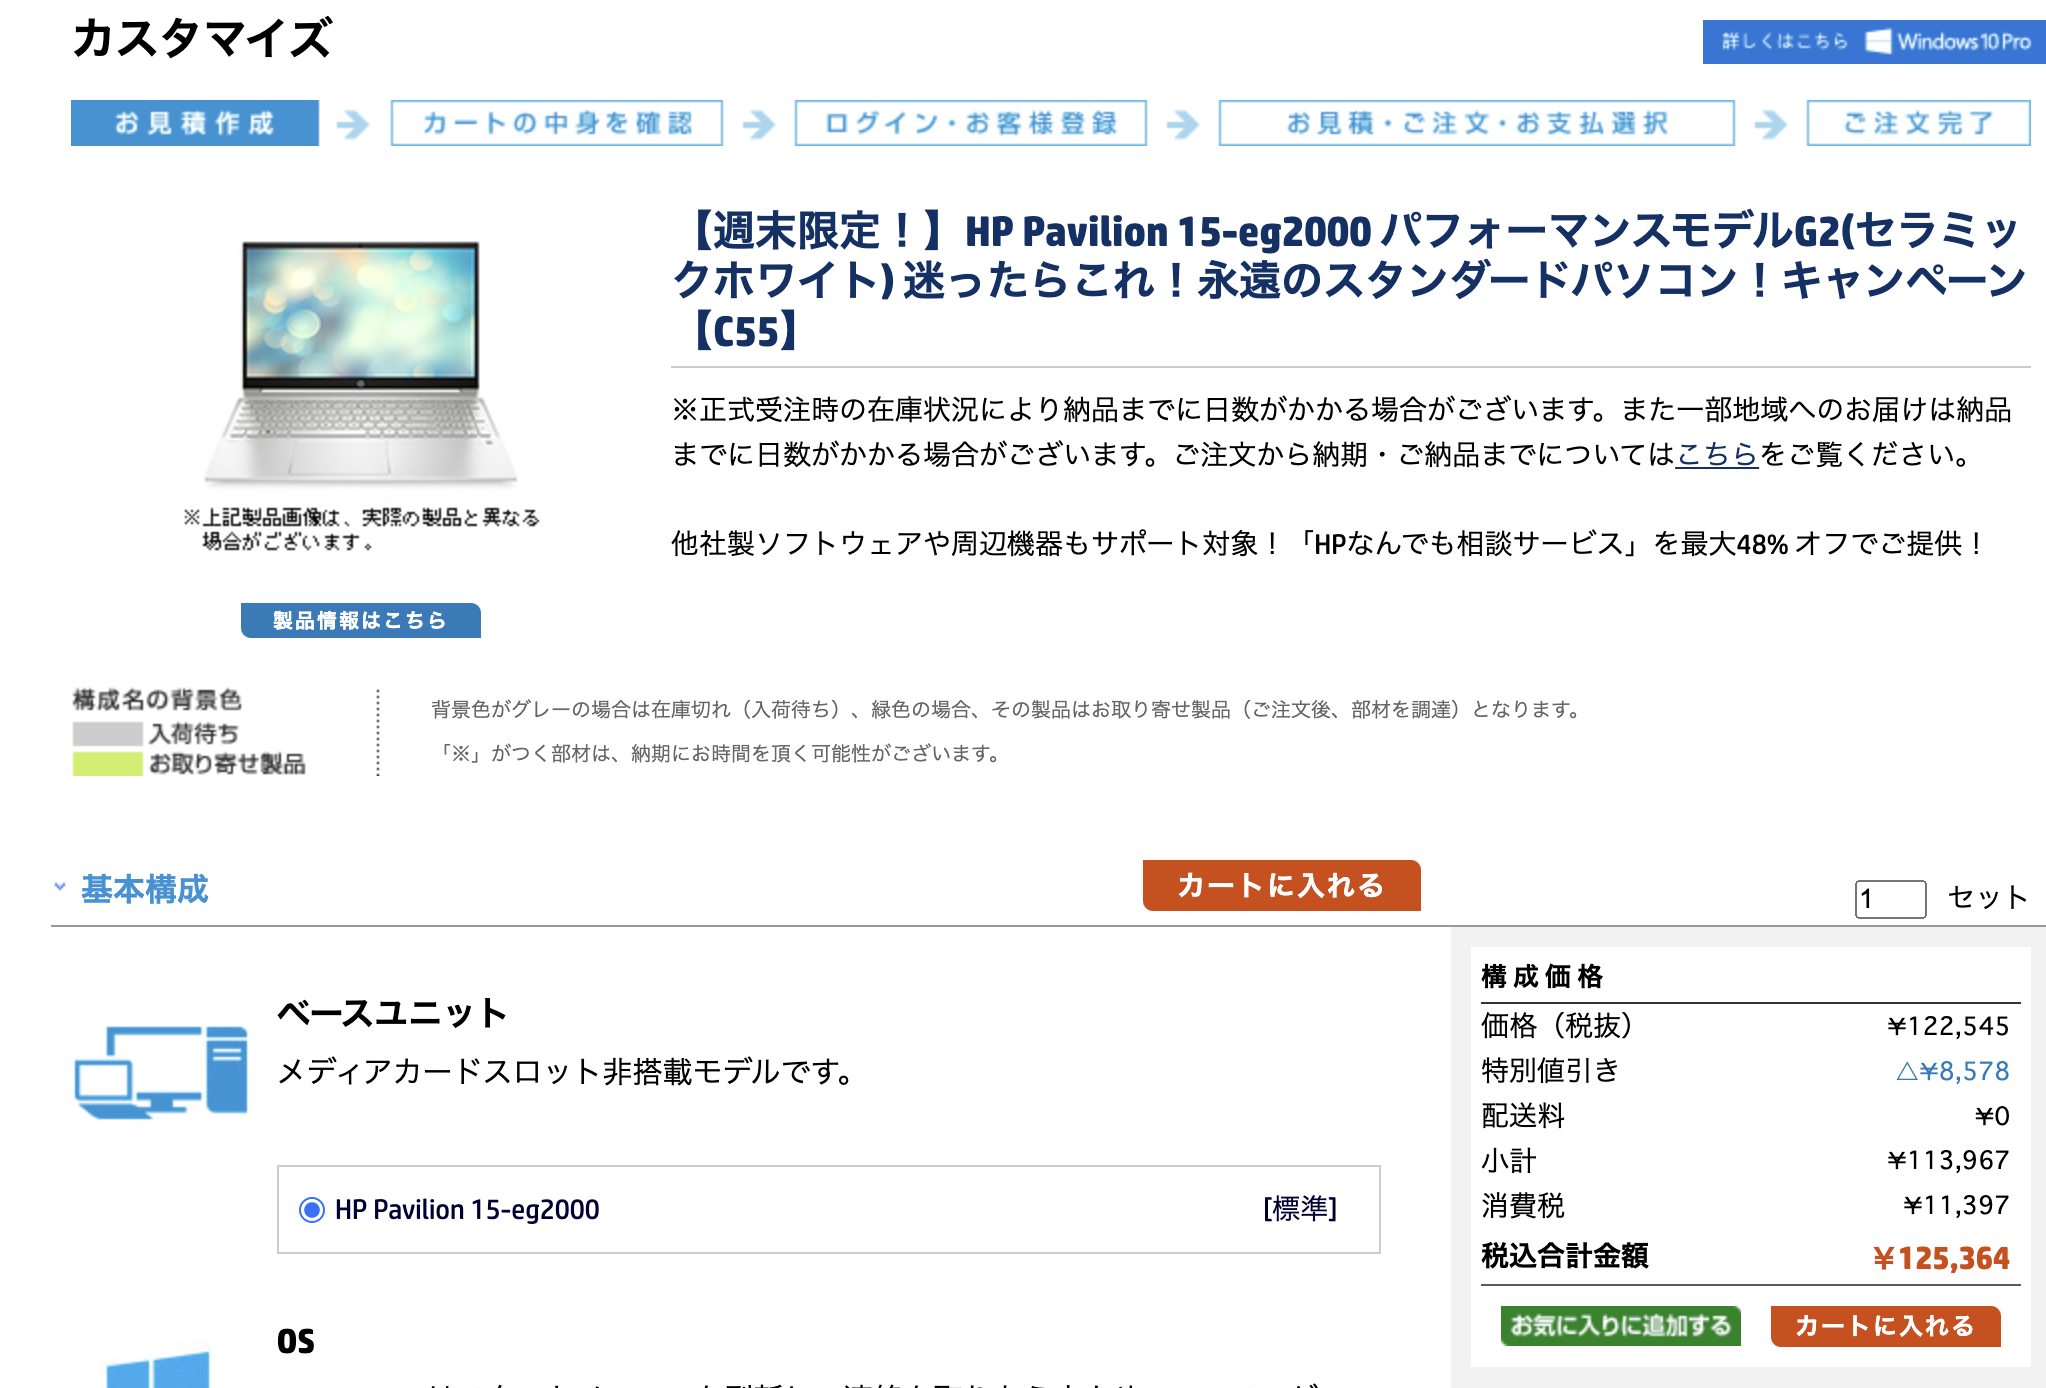2046x1388 pixels.
Task: Click the 小計 ¥113,967 value
Action: coord(1948,1160)
